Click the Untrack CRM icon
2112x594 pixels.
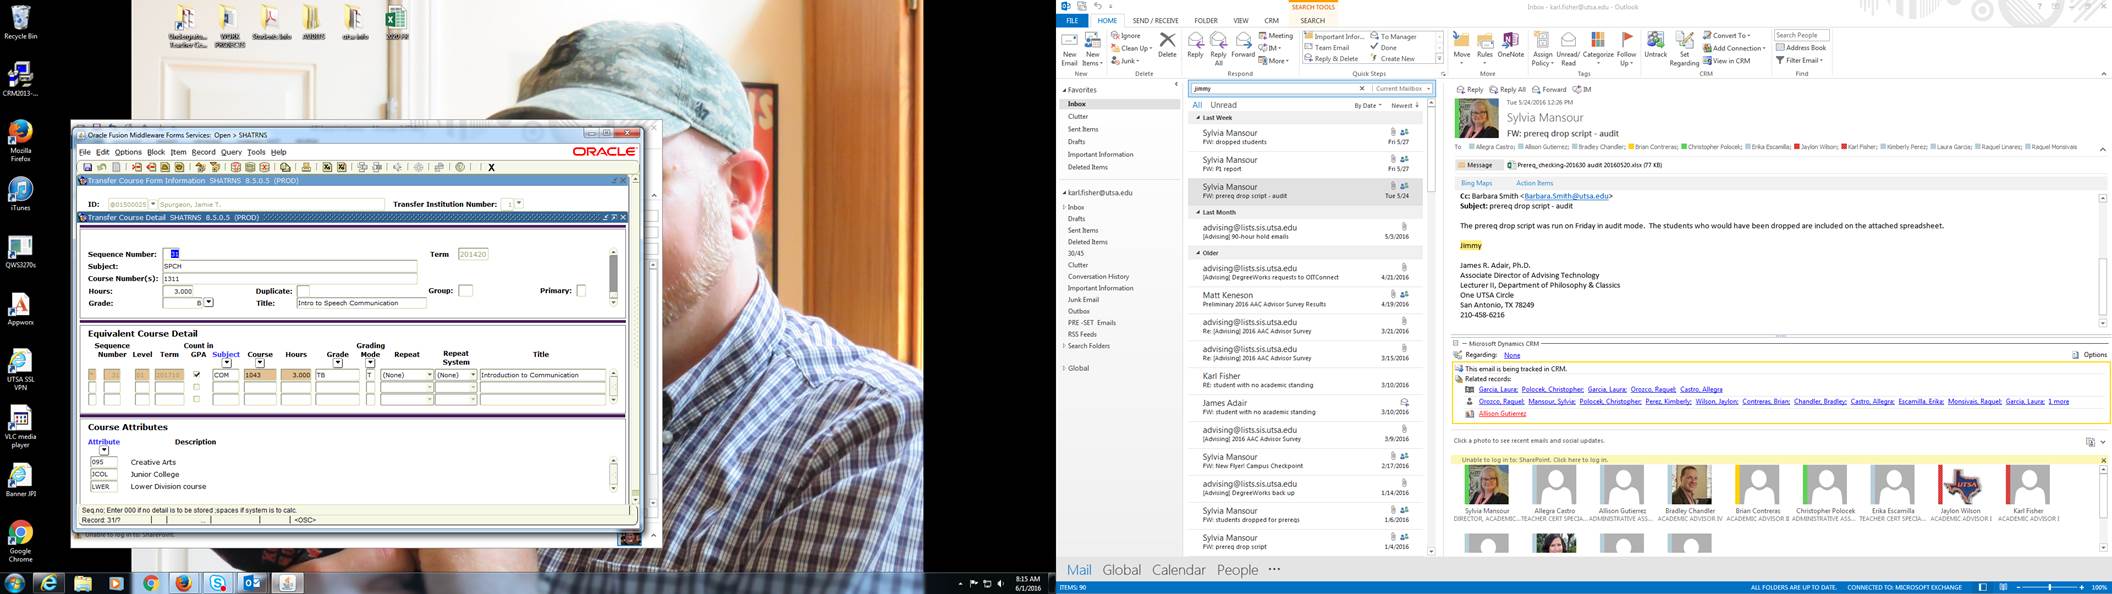[1655, 46]
